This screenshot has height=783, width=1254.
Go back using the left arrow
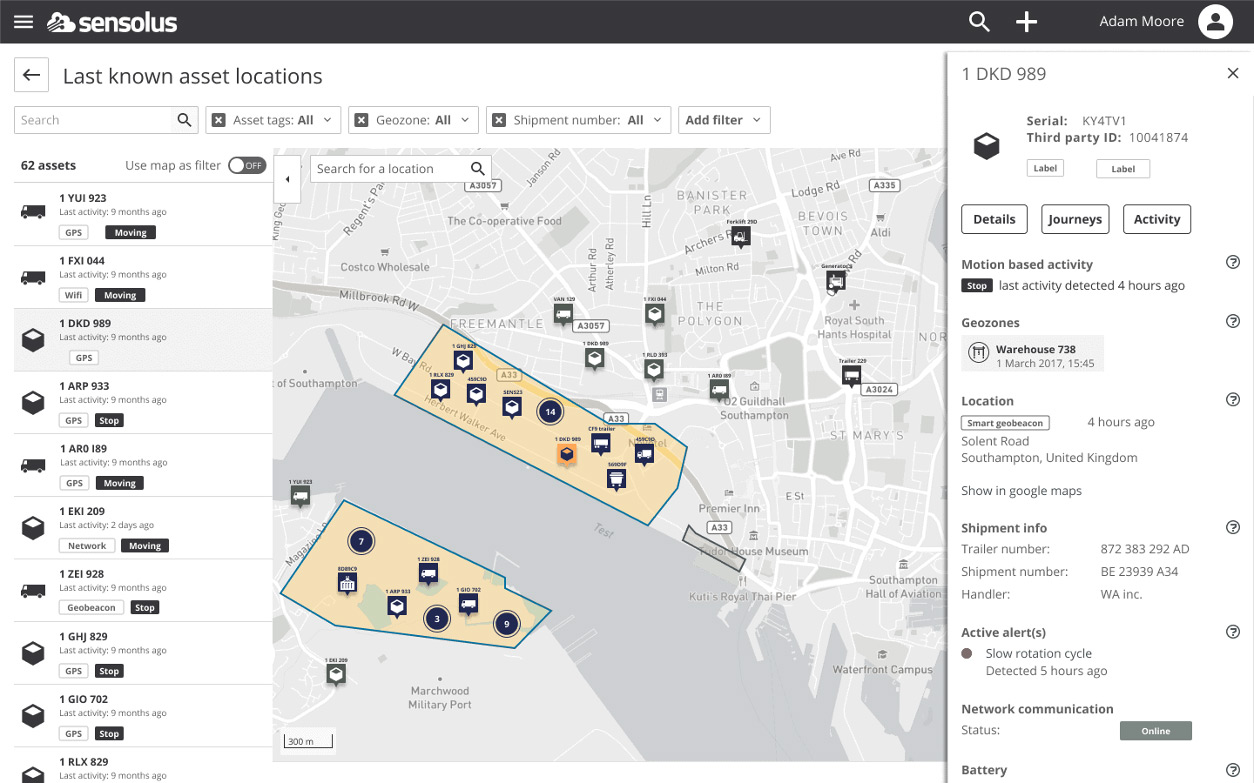[x=32, y=76]
